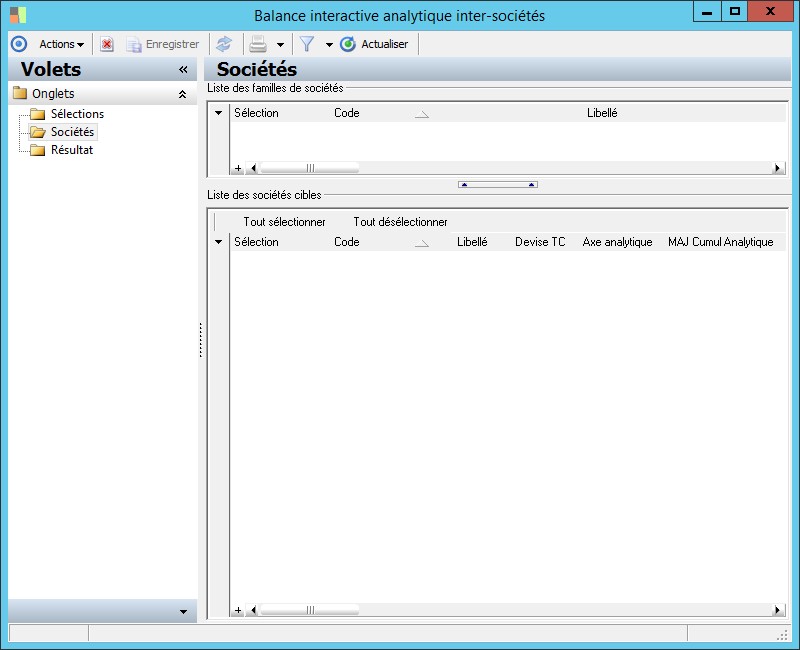Click the Sociétés open folder icon
This screenshot has width=800, height=650.
(37, 132)
